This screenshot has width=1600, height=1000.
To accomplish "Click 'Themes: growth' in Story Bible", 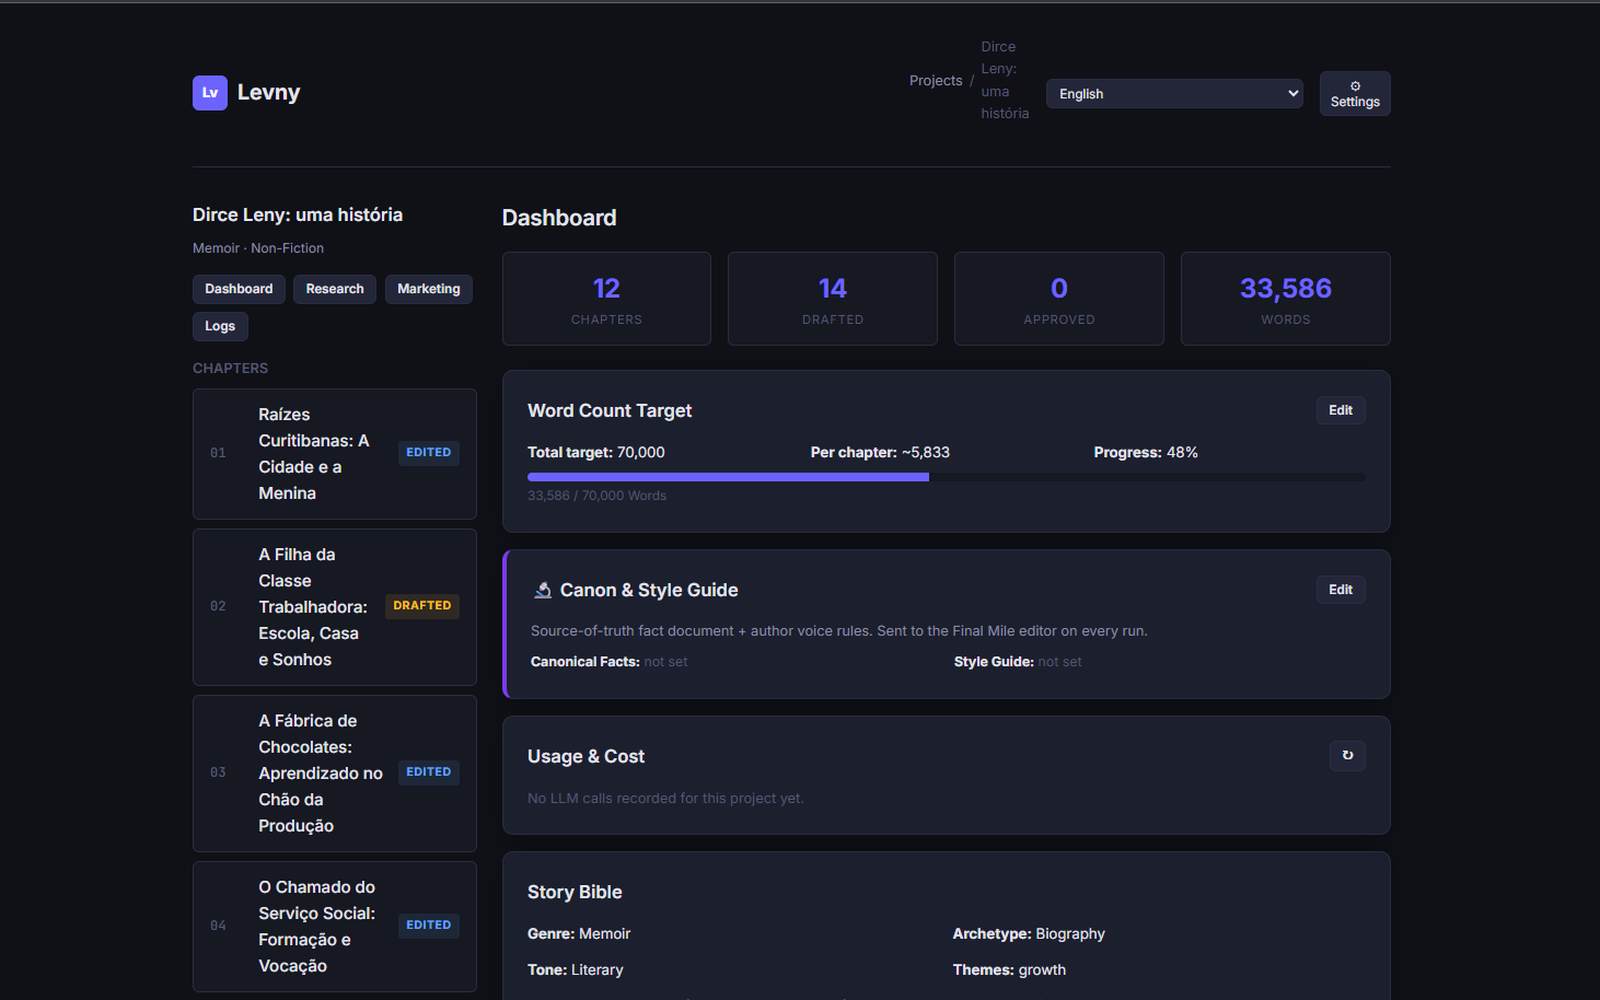I will click(x=1009, y=970).
